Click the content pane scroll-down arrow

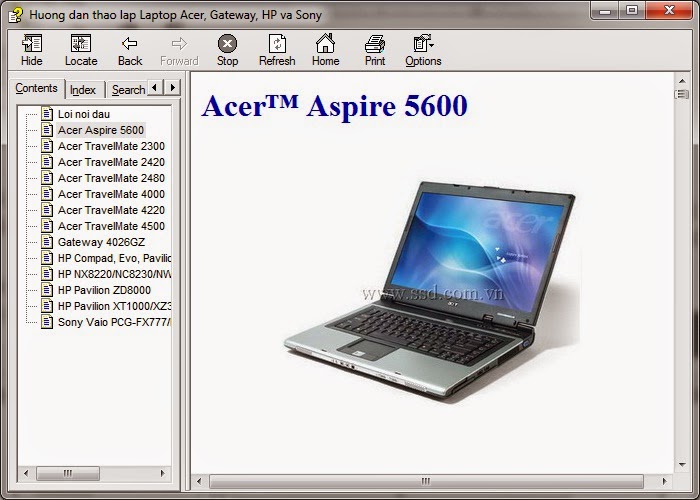[x=683, y=465]
